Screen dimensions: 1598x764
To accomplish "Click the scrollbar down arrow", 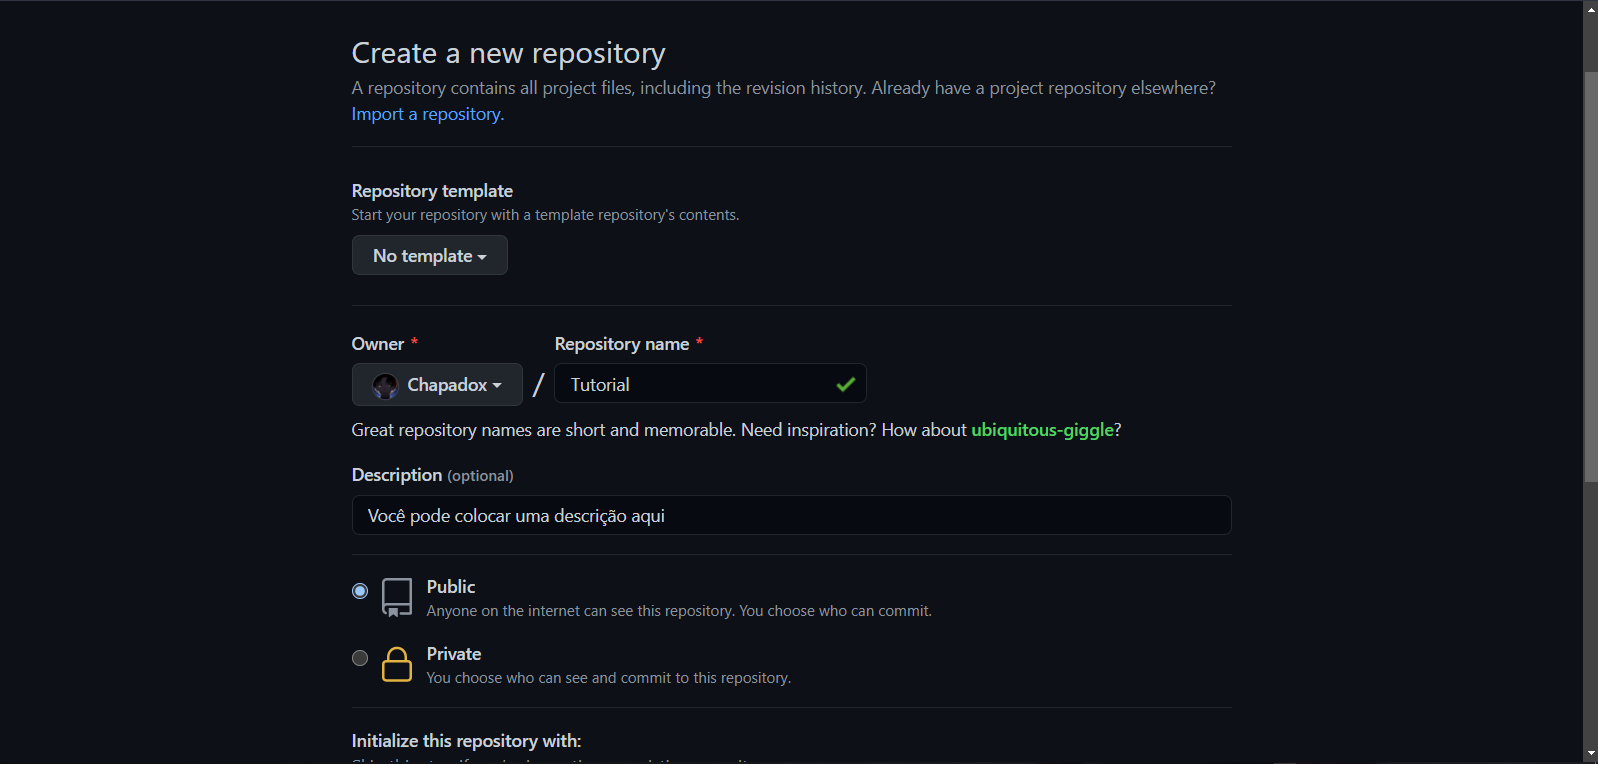I will [1591, 754].
